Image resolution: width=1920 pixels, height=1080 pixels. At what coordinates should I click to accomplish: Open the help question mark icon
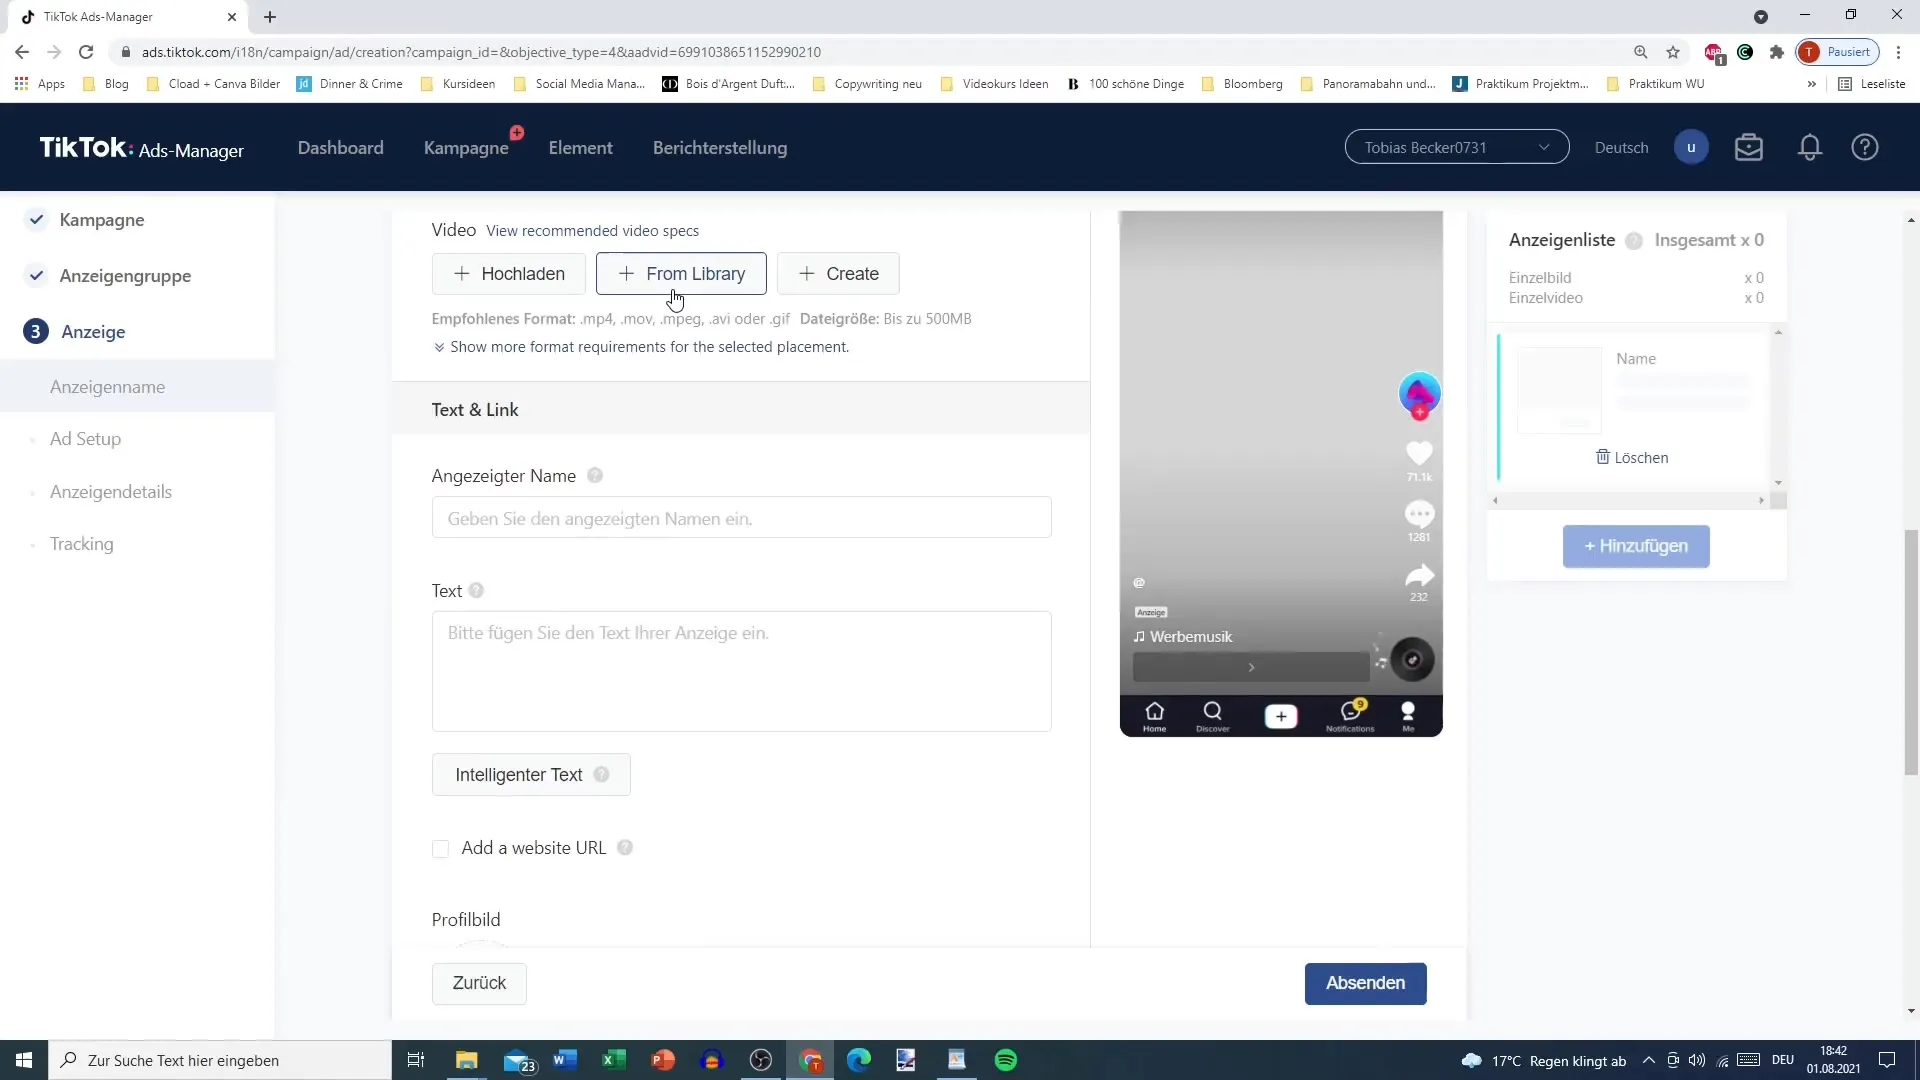tap(1865, 148)
